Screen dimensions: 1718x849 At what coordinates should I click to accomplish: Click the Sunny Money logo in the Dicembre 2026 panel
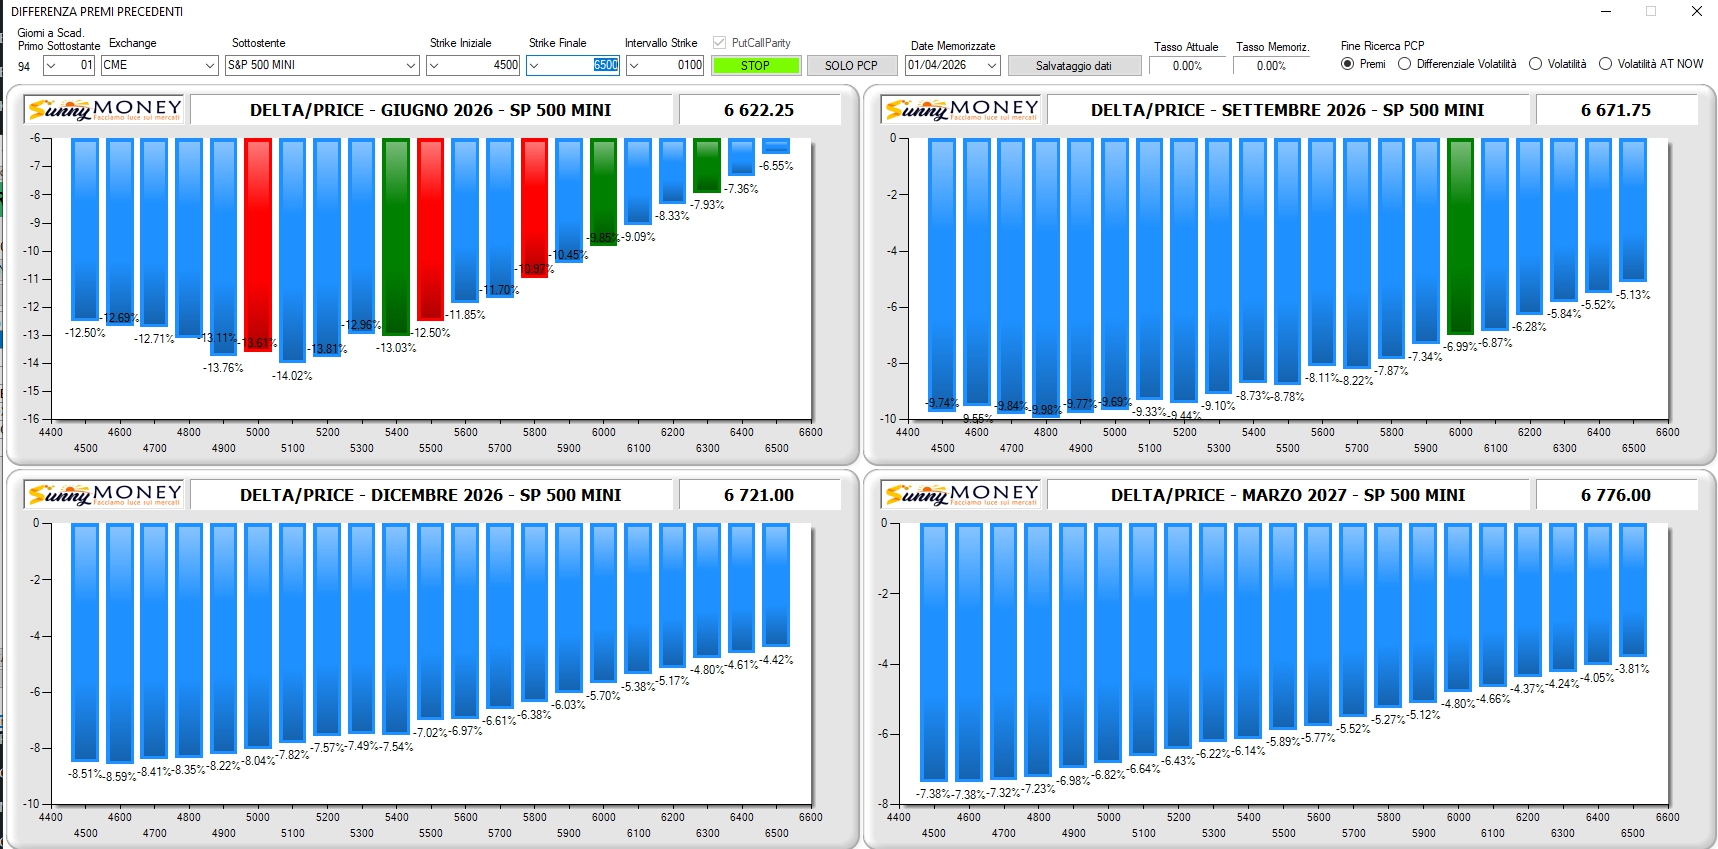coord(105,494)
